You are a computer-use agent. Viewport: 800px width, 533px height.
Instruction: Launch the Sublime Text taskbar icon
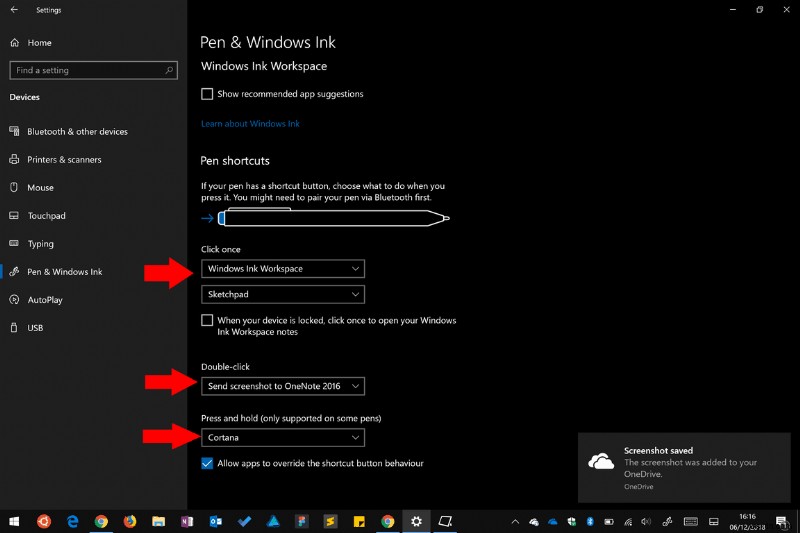click(x=330, y=521)
